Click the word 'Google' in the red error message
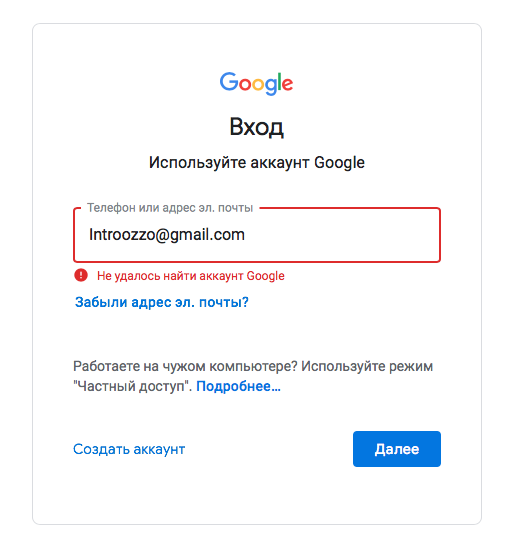 (x=266, y=276)
